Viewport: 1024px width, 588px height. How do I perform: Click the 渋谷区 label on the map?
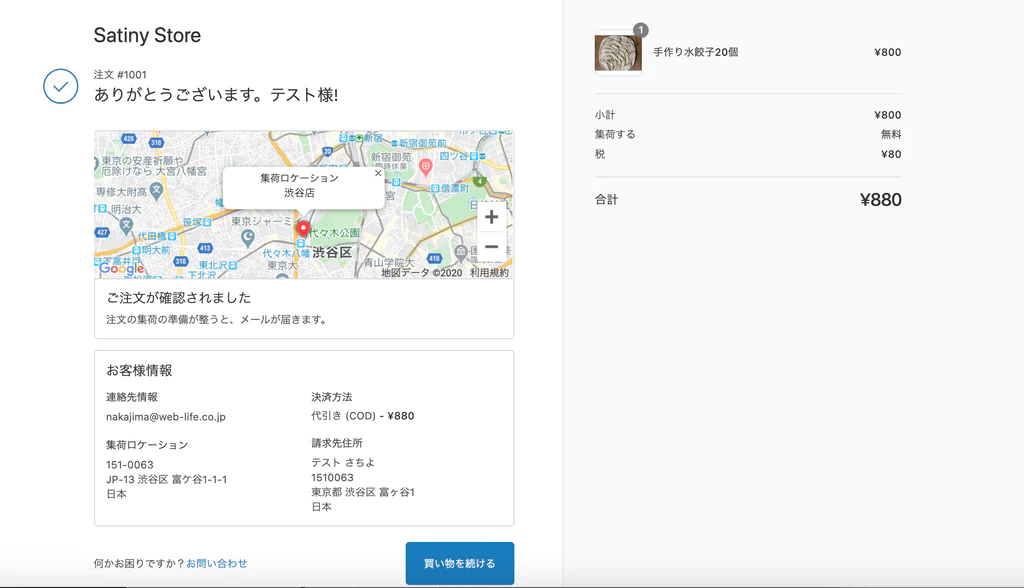point(332,252)
